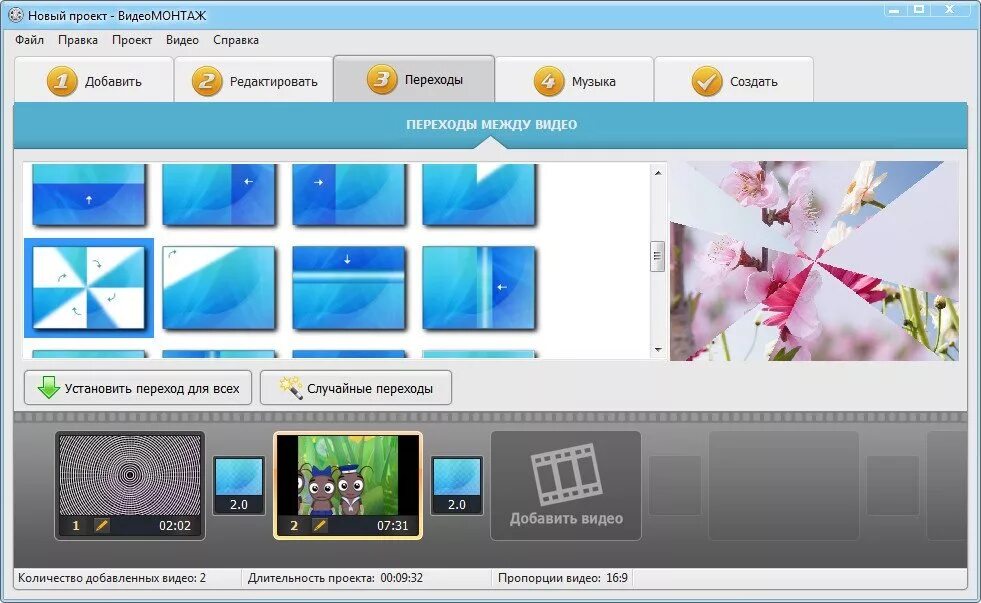The image size is (981, 603).
Task: Edit clip 1 via pencil icon
Action: click(101, 525)
